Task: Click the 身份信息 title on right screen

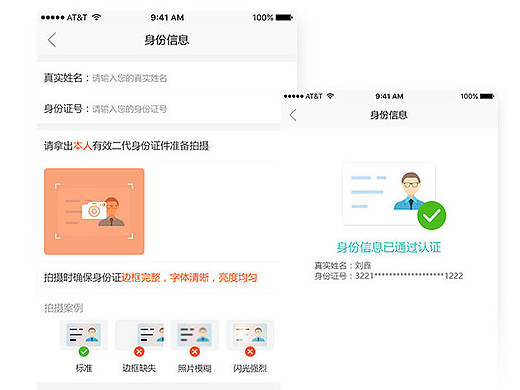Action: 389,115
